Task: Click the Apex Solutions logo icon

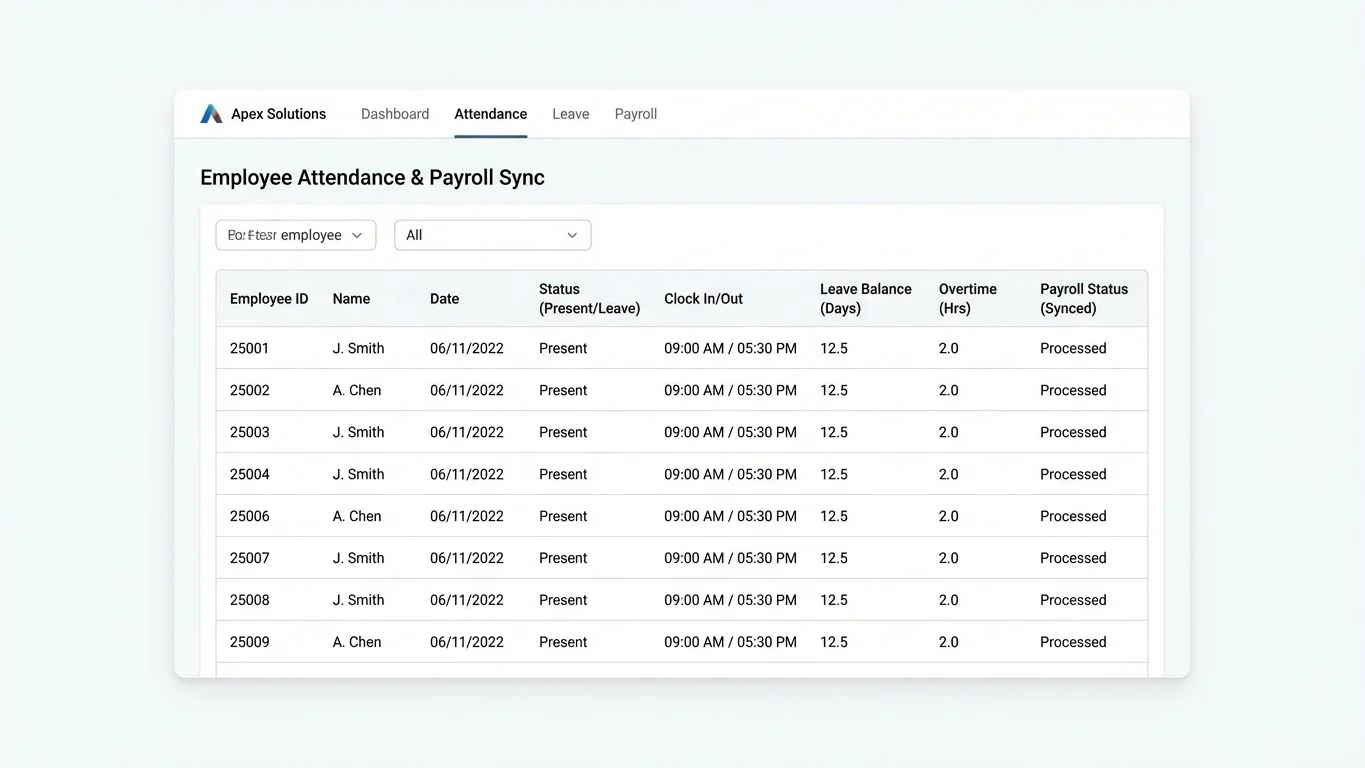Action: (x=210, y=113)
